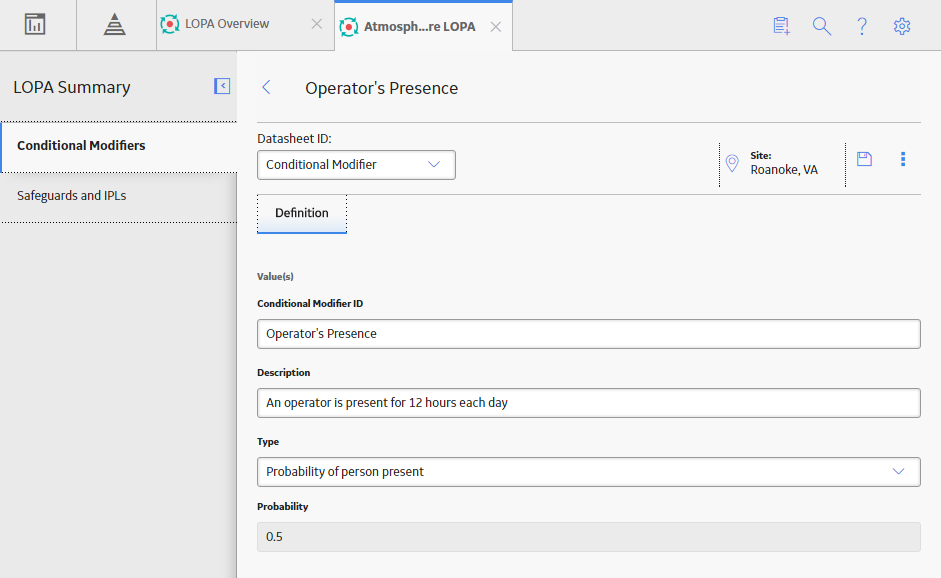Collapse the LOPA Summary side panel
The width and height of the screenshot is (941, 578).
click(222, 86)
